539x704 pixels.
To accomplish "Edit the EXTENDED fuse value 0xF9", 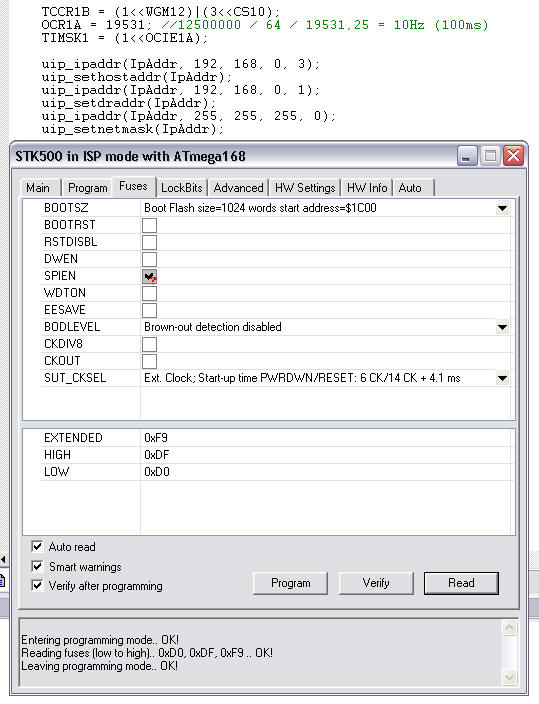I will [x=156, y=438].
